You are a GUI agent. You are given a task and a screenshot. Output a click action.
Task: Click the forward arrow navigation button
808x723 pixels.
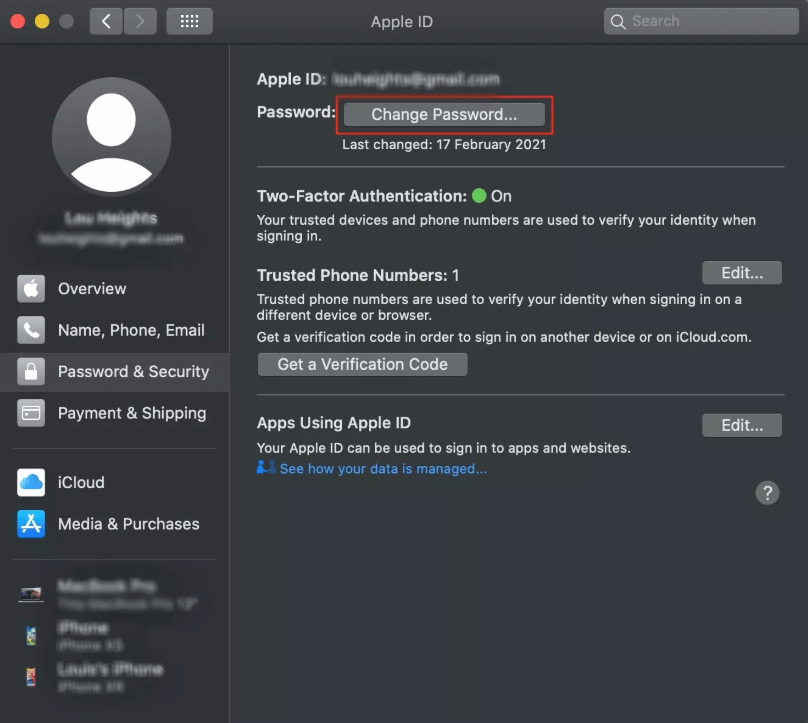pos(140,21)
